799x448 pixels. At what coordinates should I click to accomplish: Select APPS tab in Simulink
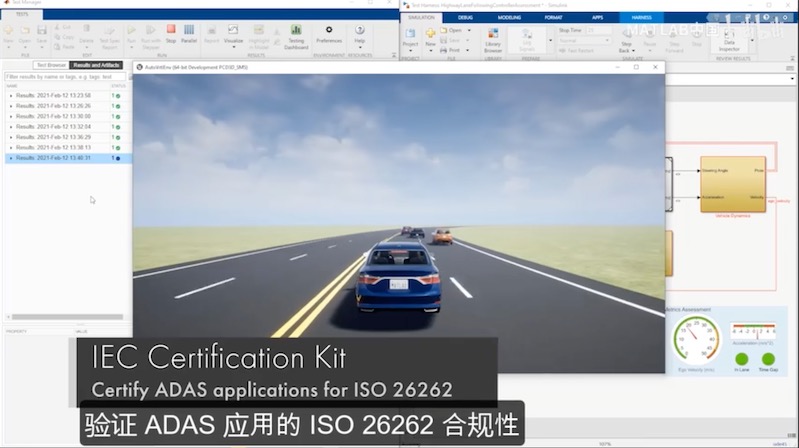pyautogui.click(x=597, y=17)
